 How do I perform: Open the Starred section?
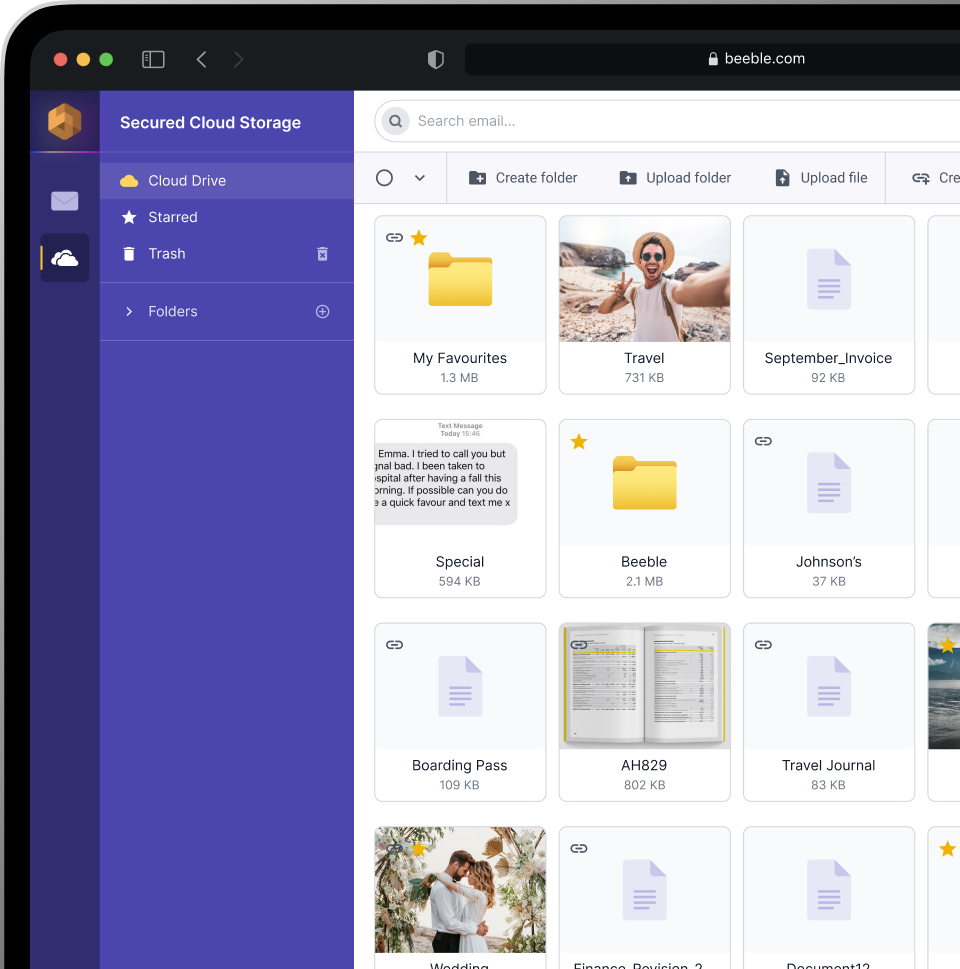[172, 217]
